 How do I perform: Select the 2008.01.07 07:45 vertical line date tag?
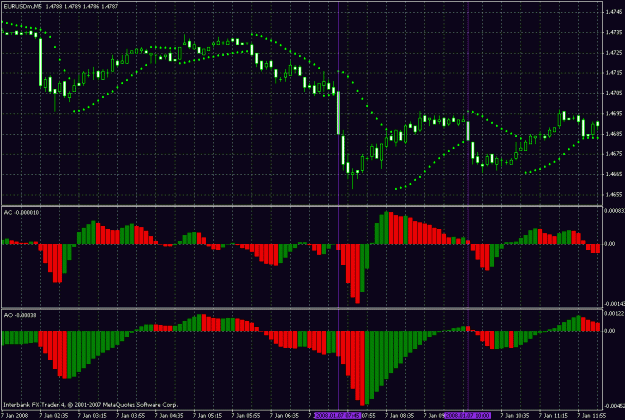(338, 416)
